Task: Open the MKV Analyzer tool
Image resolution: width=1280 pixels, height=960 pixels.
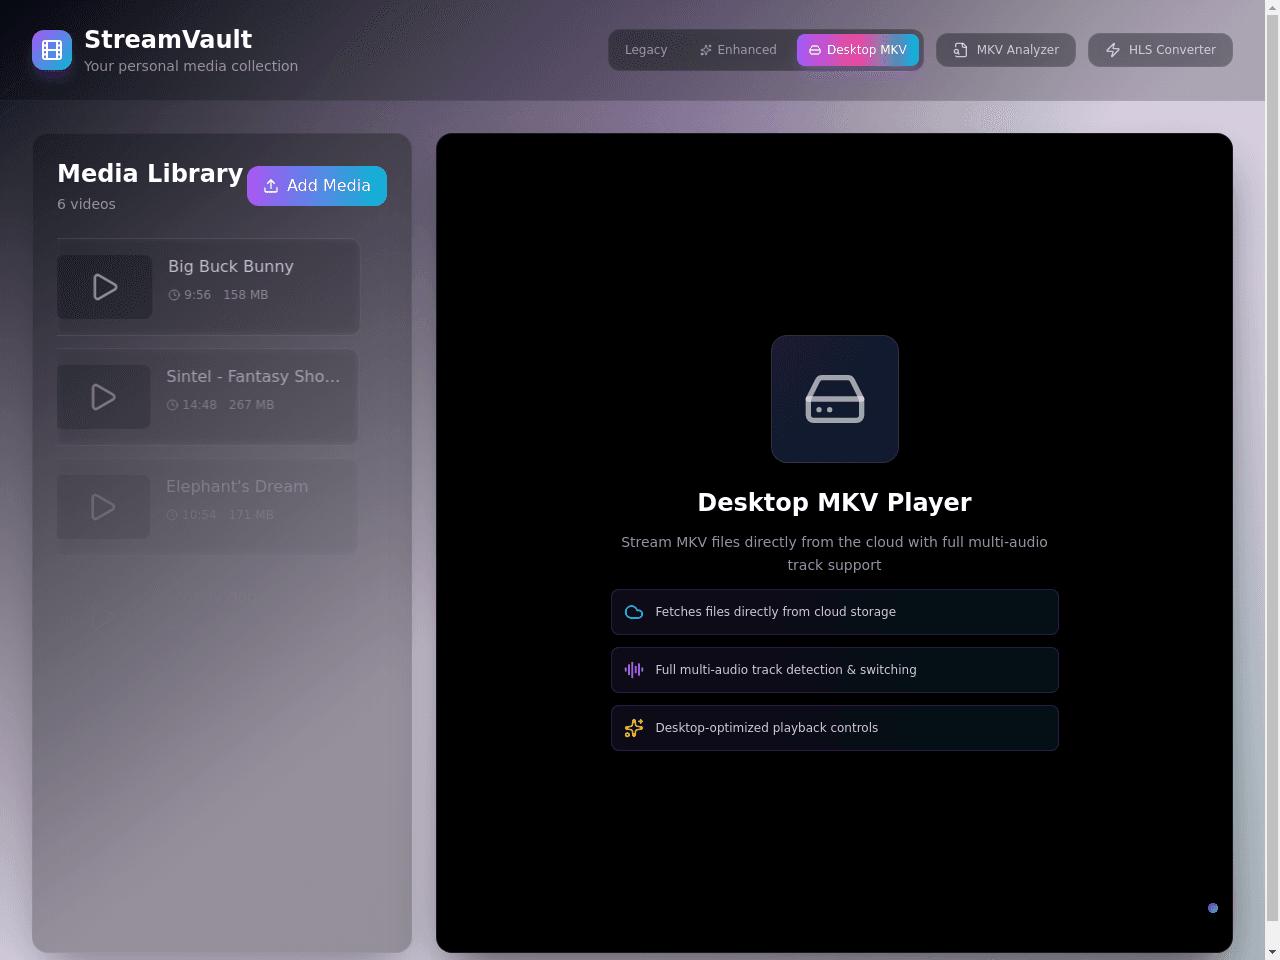Action: (1006, 50)
